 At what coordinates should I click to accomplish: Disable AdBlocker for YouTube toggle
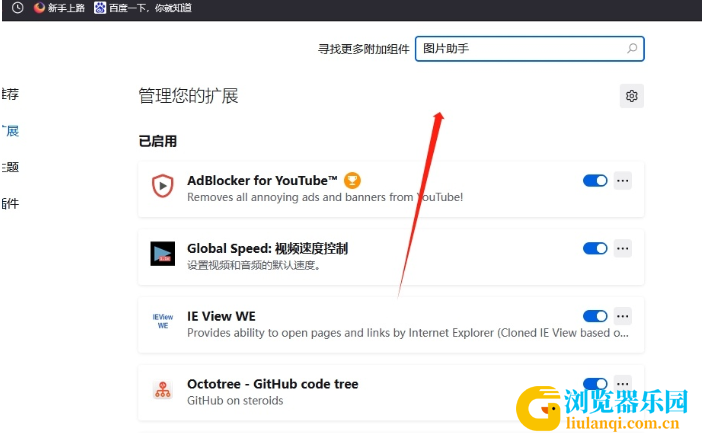click(x=595, y=180)
